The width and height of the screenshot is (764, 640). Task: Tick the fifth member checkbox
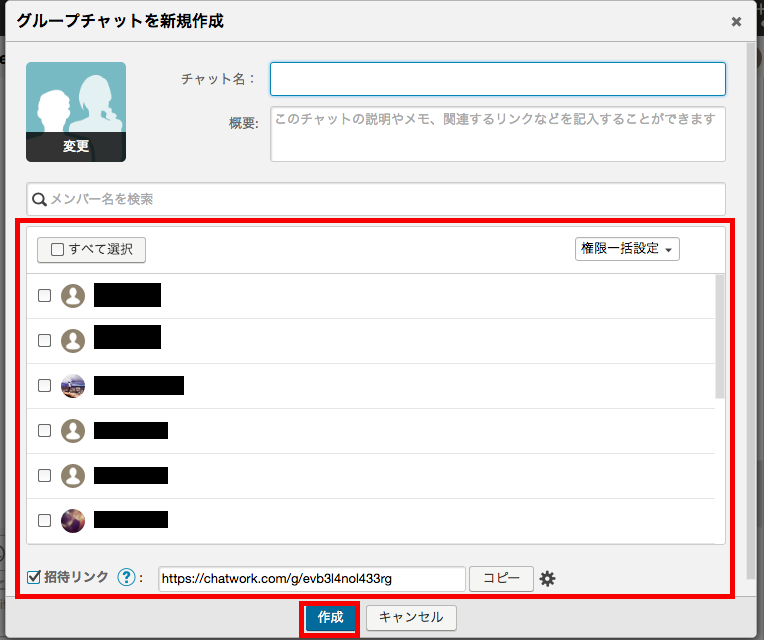[44, 475]
